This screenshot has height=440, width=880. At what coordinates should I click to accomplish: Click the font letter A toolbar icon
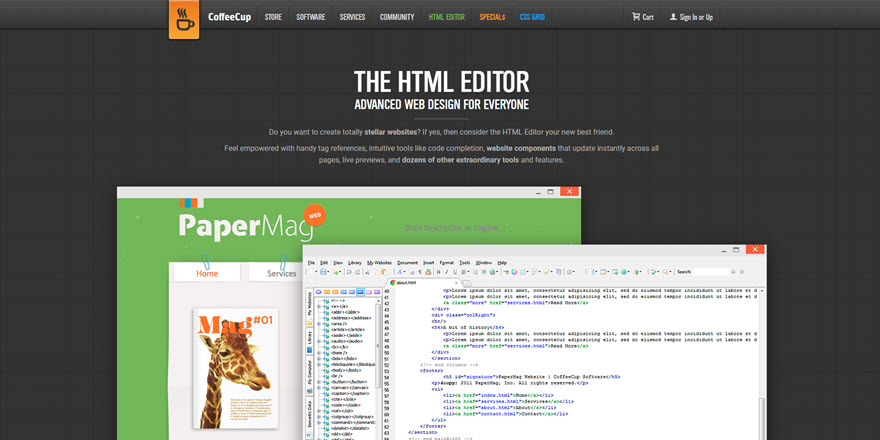(x=400, y=272)
